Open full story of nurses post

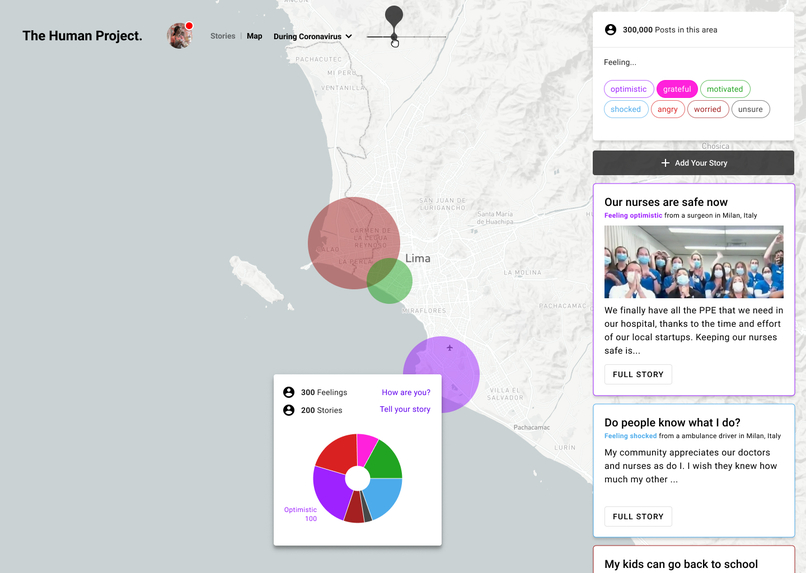click(638, 374)
